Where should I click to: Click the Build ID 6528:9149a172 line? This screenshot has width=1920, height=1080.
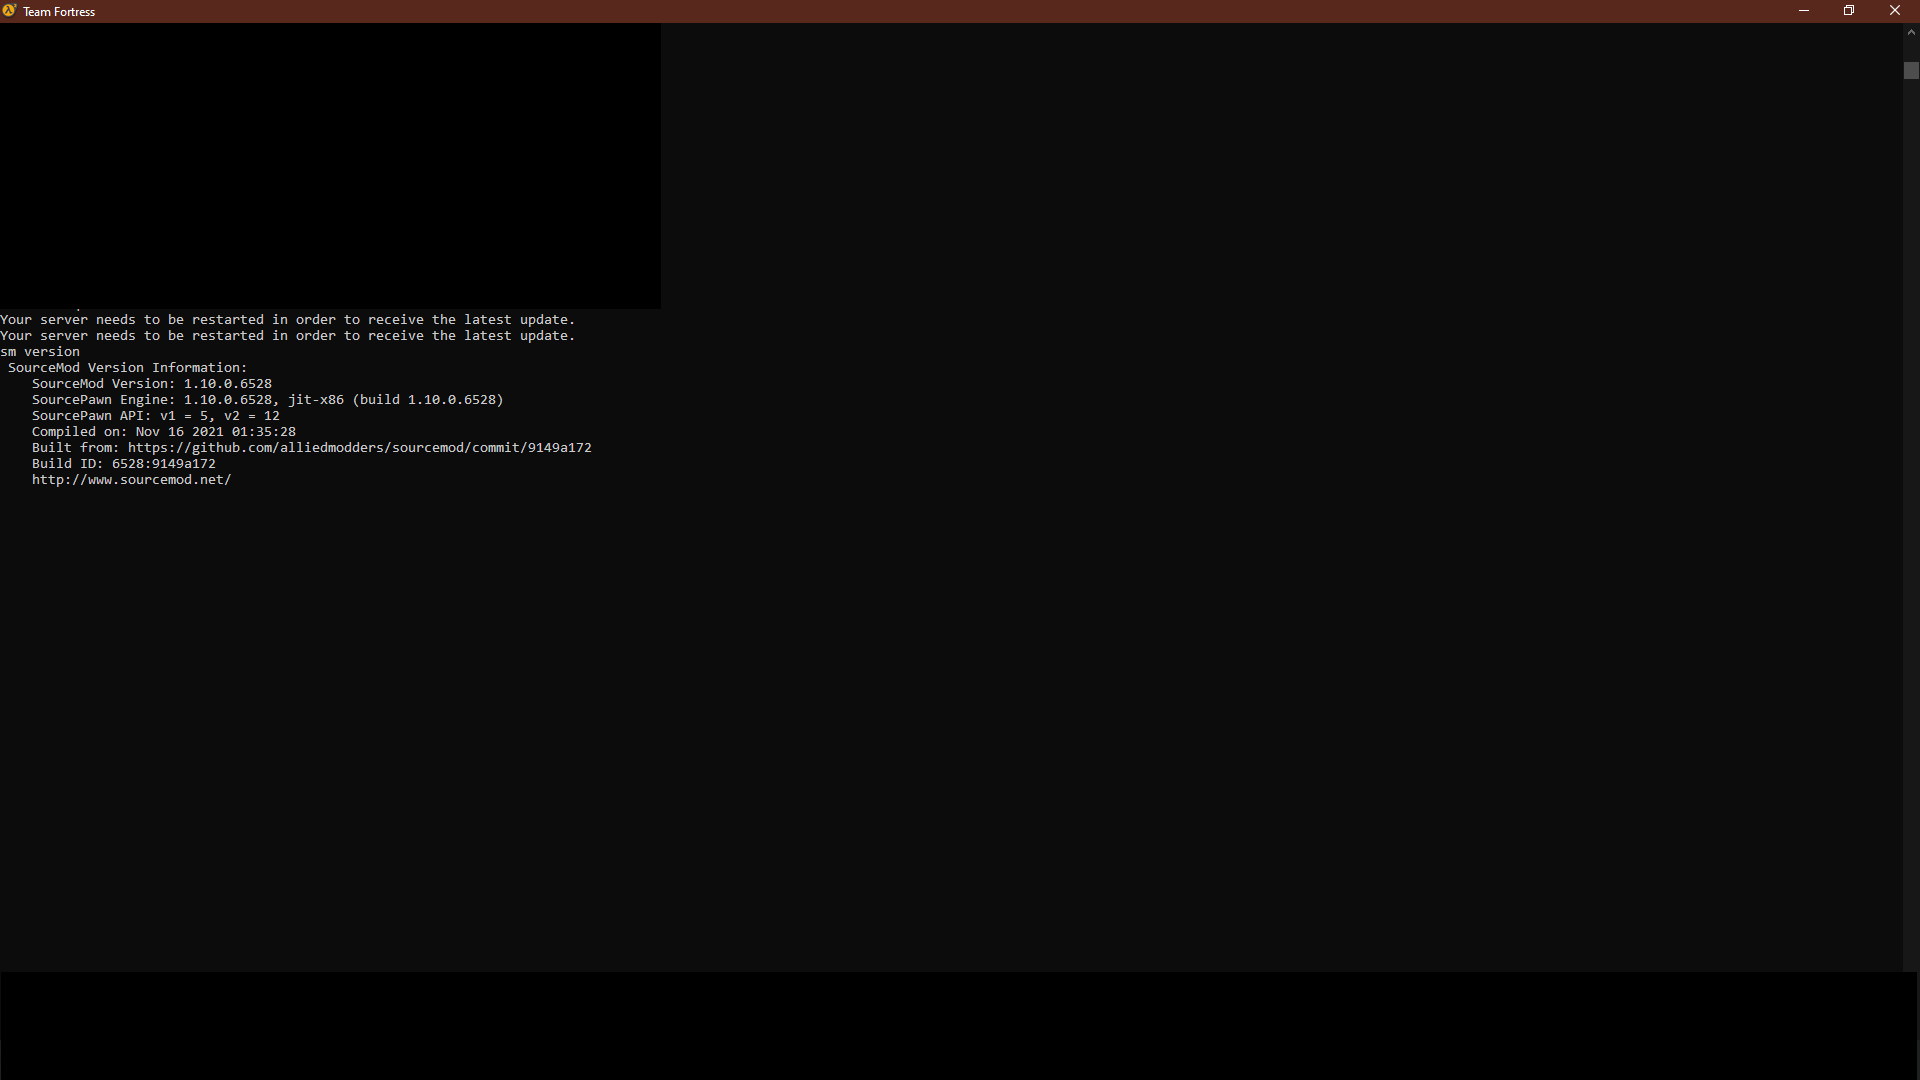tap(123, 464)
